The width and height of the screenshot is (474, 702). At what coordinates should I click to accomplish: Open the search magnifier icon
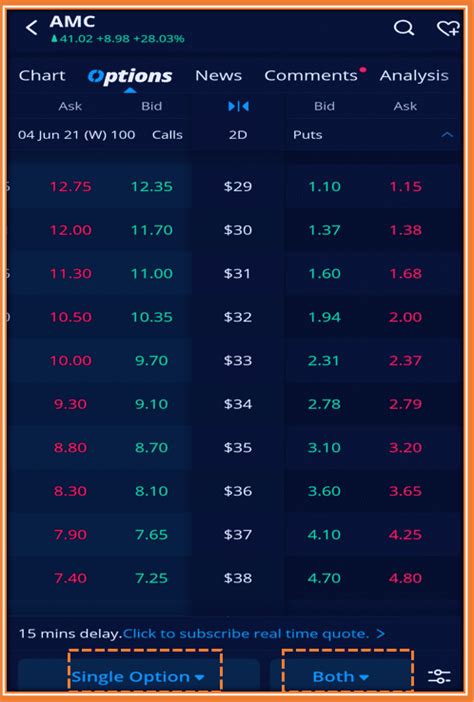[x=404, y=28]
